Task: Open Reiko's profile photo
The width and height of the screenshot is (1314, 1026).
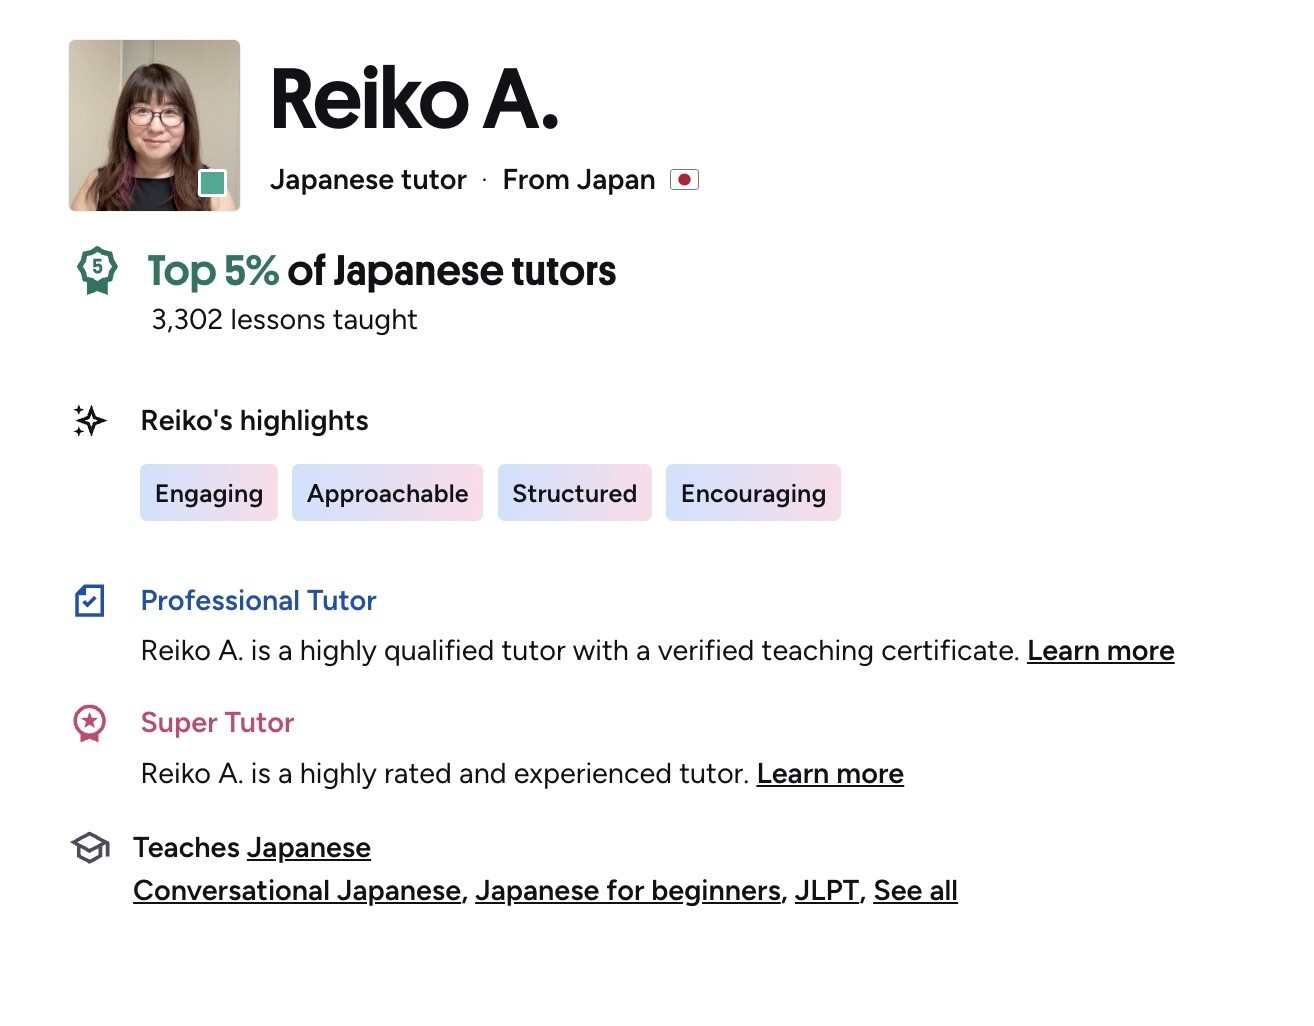Action: tap(154, 125)
